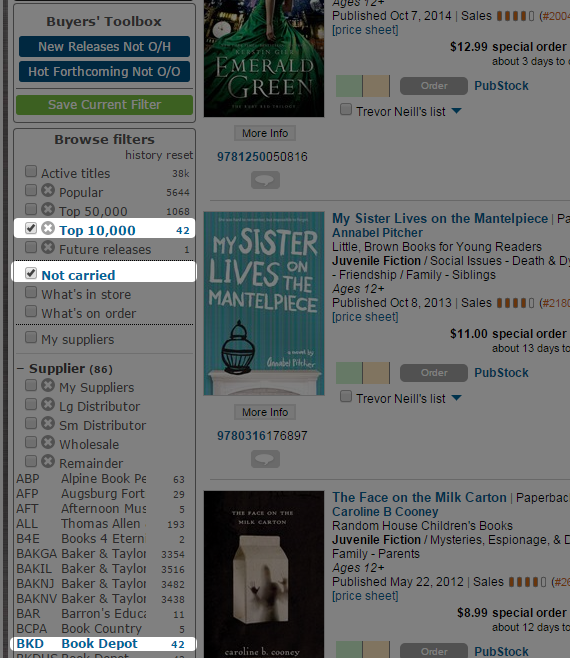The height and width of the screenshot is (658, 570).
Task: Click the exclude icon beside Lg Distributor
Action: tap(48, 405)
